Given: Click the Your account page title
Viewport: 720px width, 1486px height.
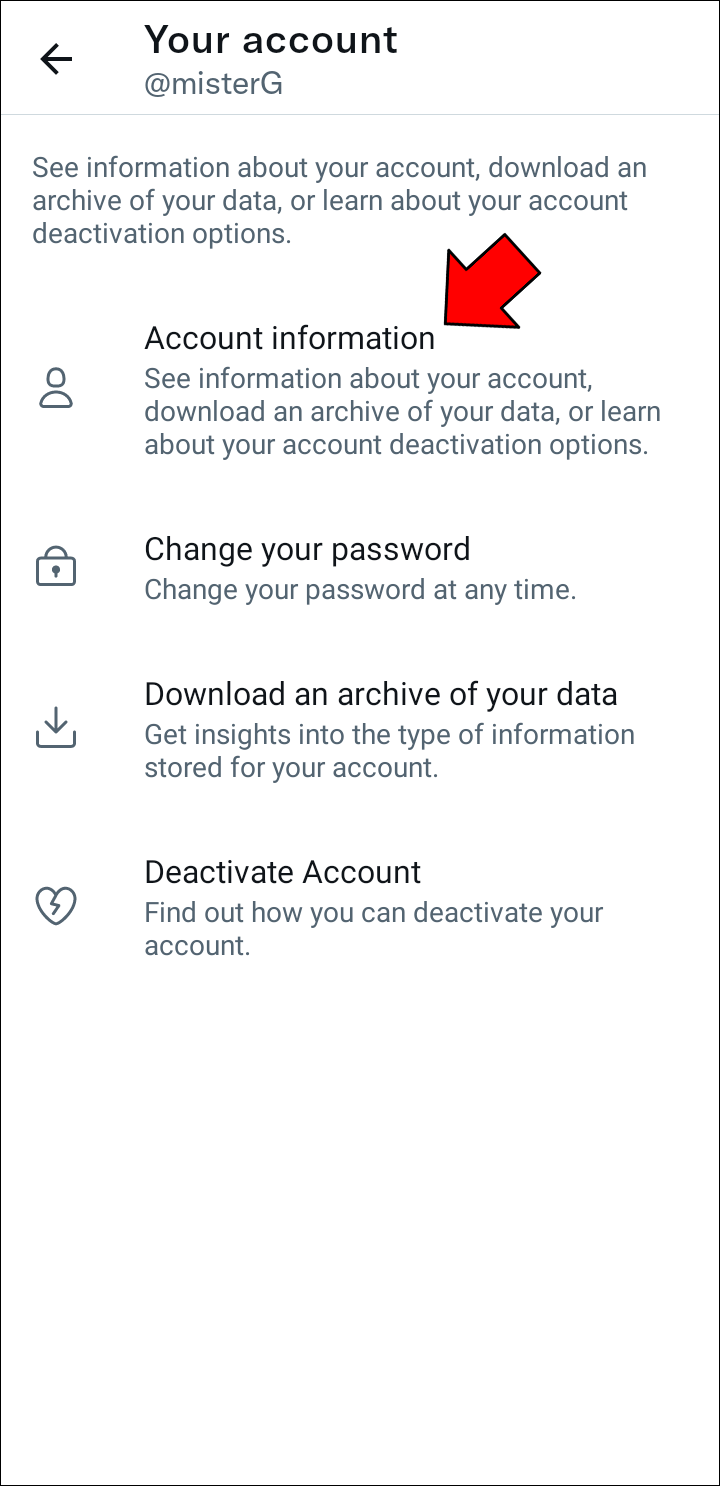Looking at the screenshot, I should click(x=271, y=40).
